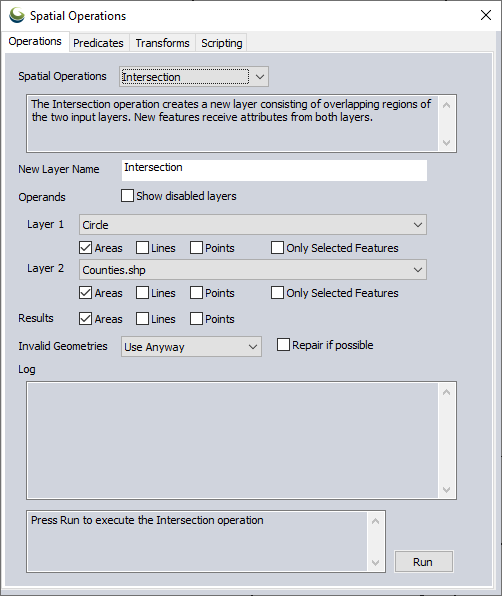Uncheck Areas for Layer 1
The image size is (502, 596).
coord(86,248)
